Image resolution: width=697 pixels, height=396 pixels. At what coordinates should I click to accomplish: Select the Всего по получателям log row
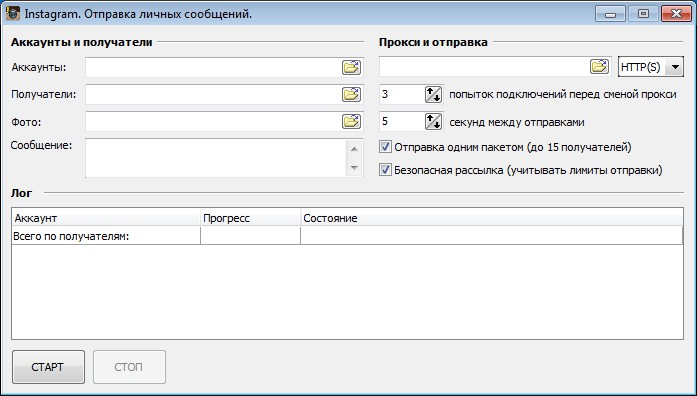(347, 236)
